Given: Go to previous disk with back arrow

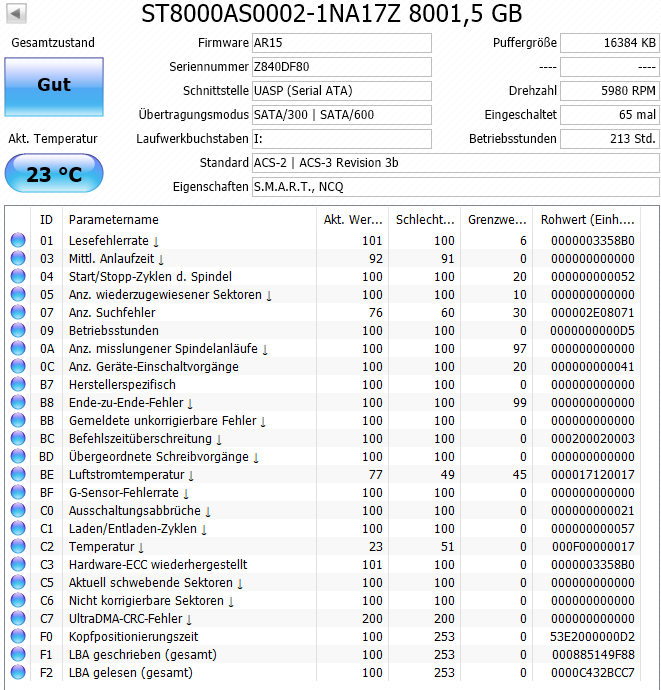Looking at the screenshot, I should point(16,13).
